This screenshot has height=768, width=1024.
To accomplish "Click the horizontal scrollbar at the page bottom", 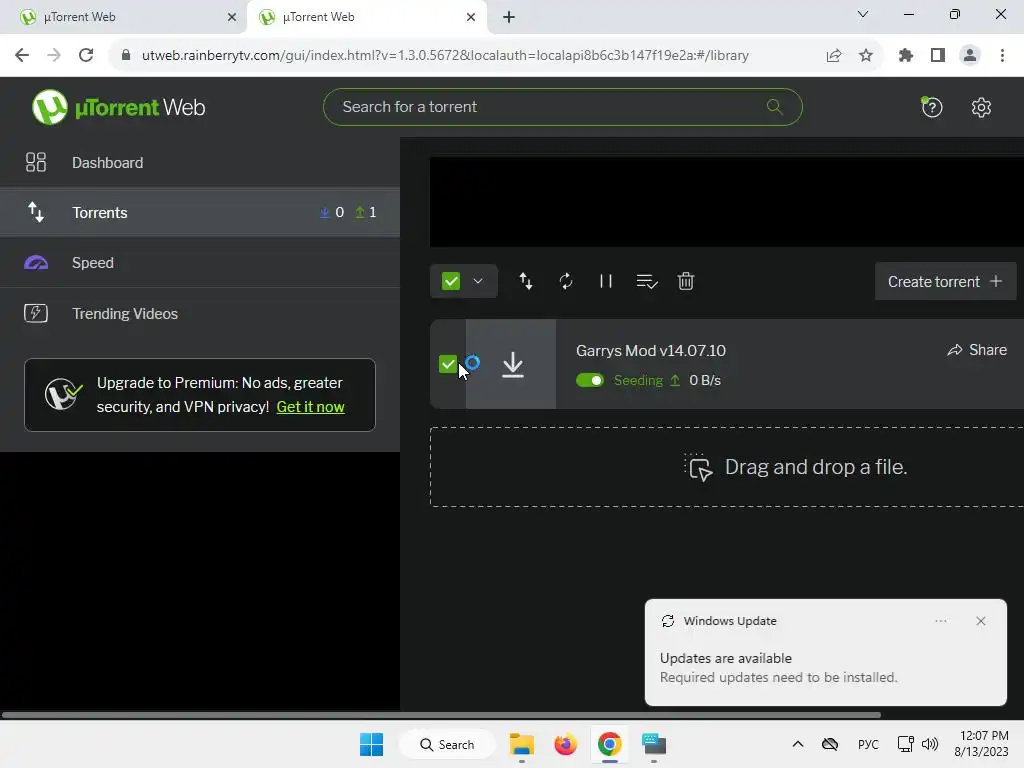I will coord(441,715).
